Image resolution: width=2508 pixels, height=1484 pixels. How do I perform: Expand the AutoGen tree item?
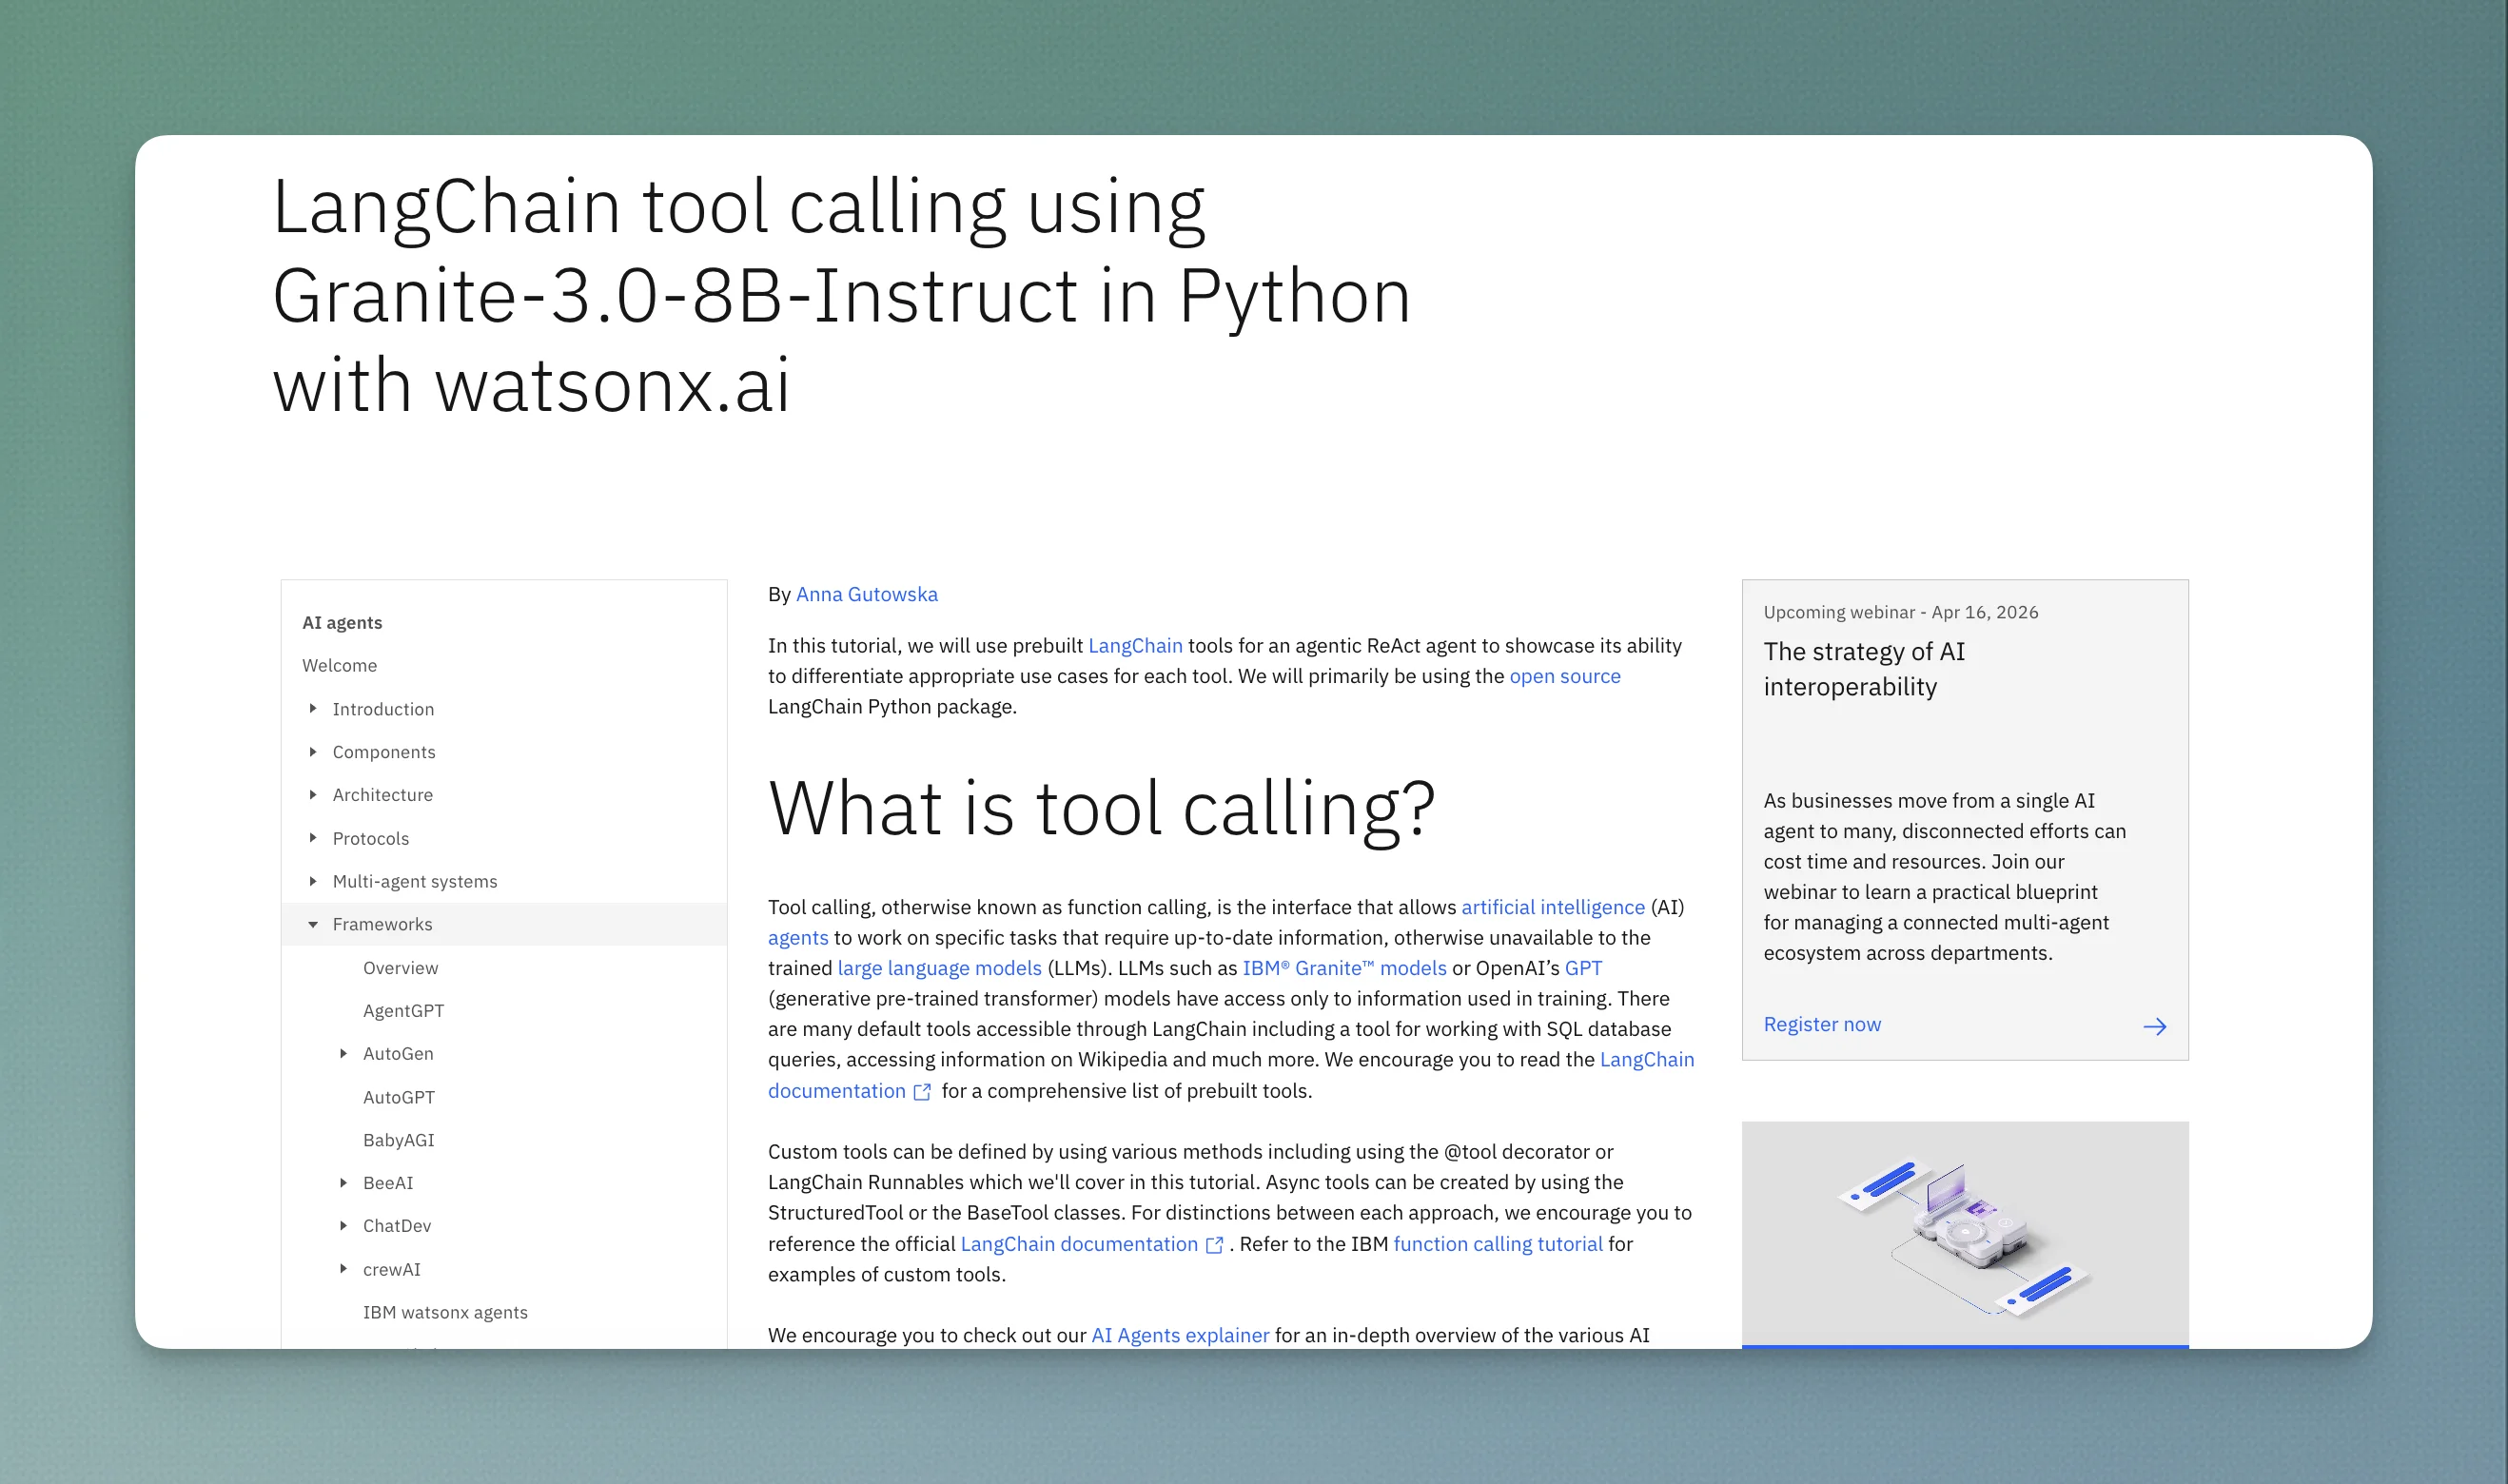tap(345, 1053)
